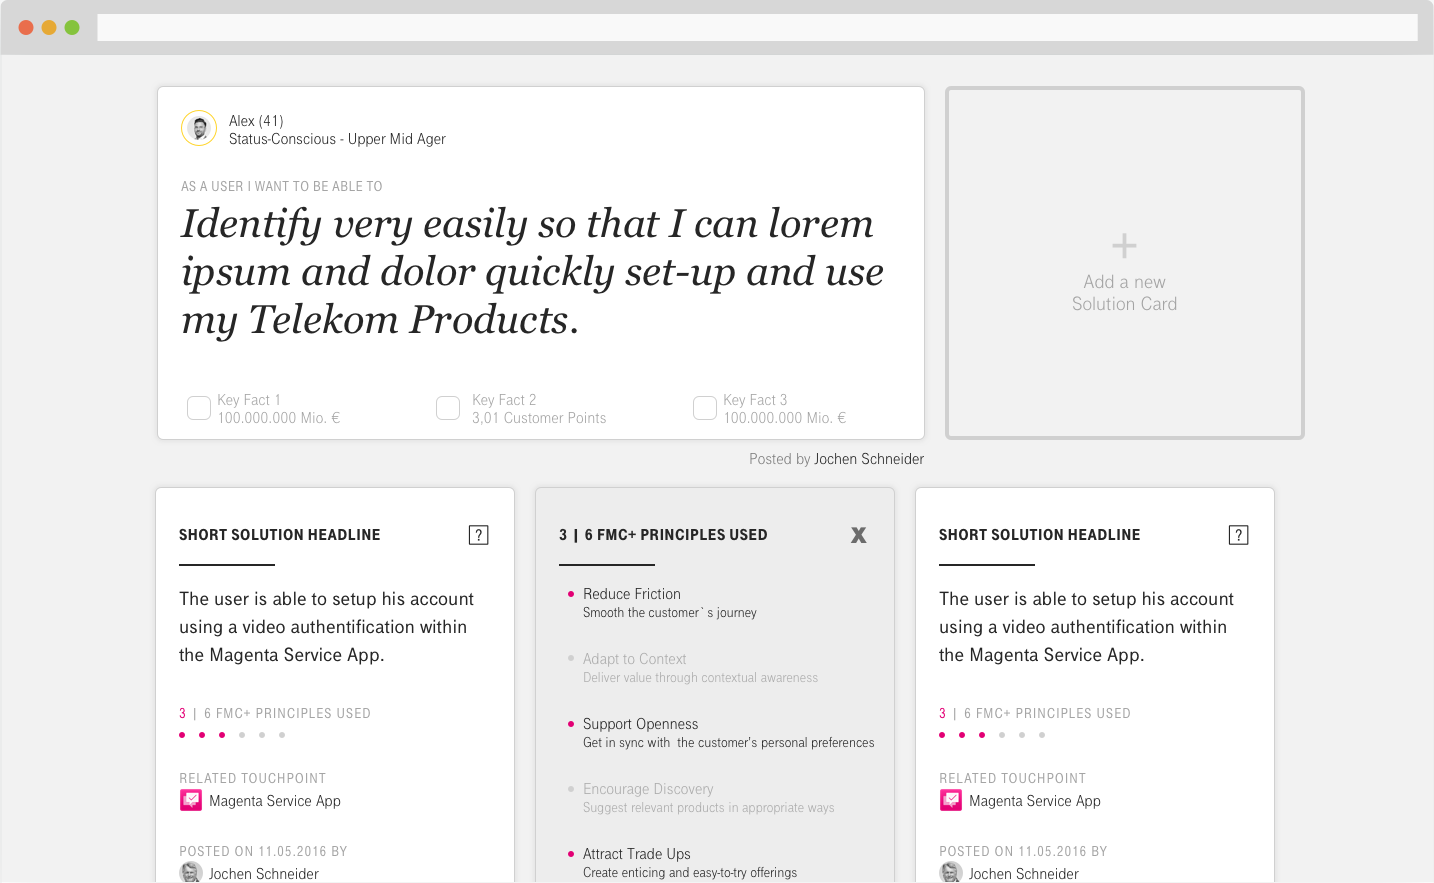Select the Reduce Friction principle

click(632, 594)
